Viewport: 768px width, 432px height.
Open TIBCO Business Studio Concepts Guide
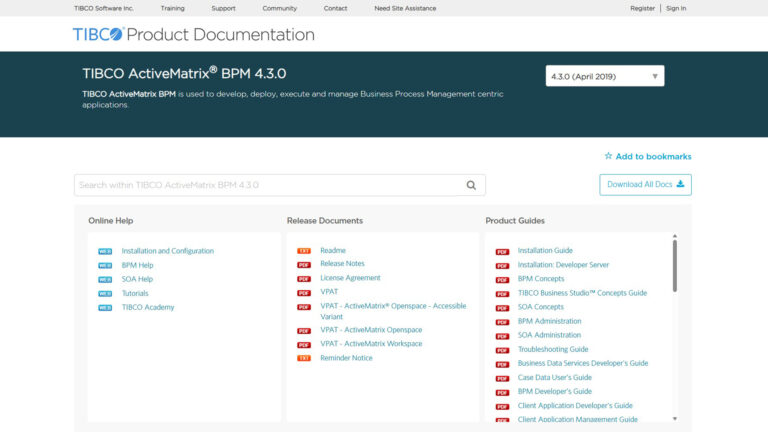point(582,293)
